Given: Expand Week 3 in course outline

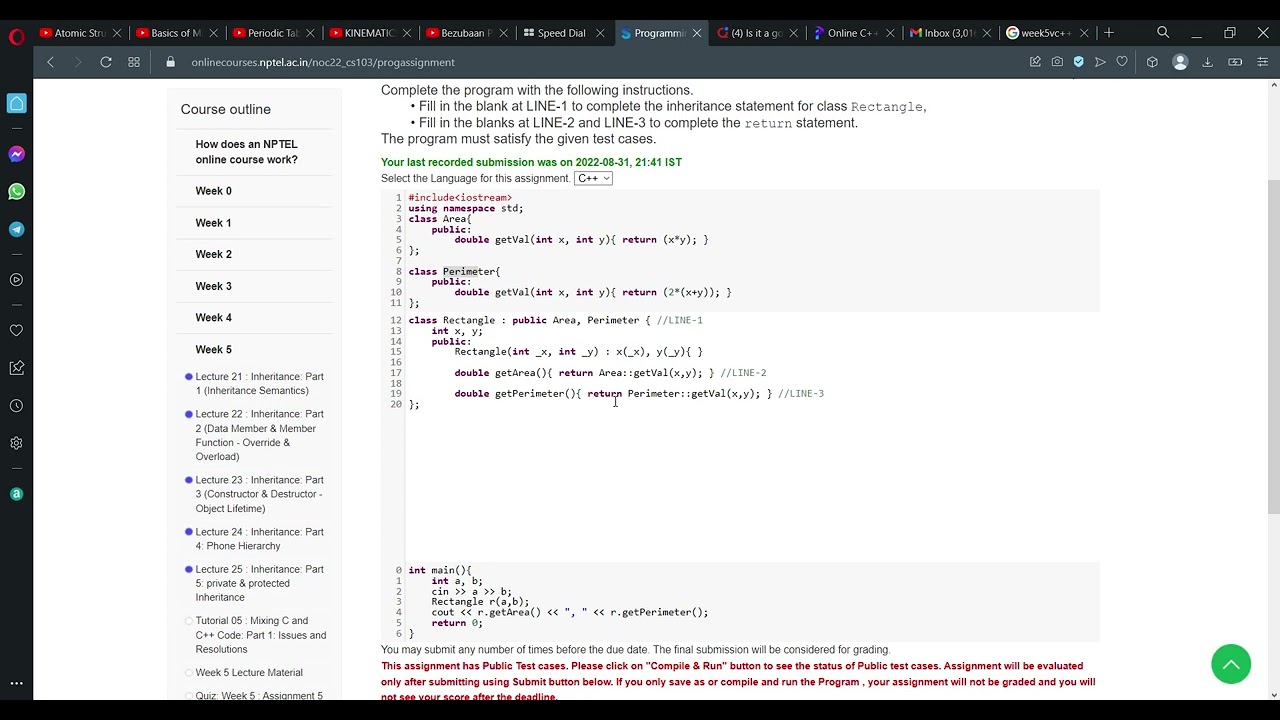Looking at the screenshot, I should click(213, 286).
